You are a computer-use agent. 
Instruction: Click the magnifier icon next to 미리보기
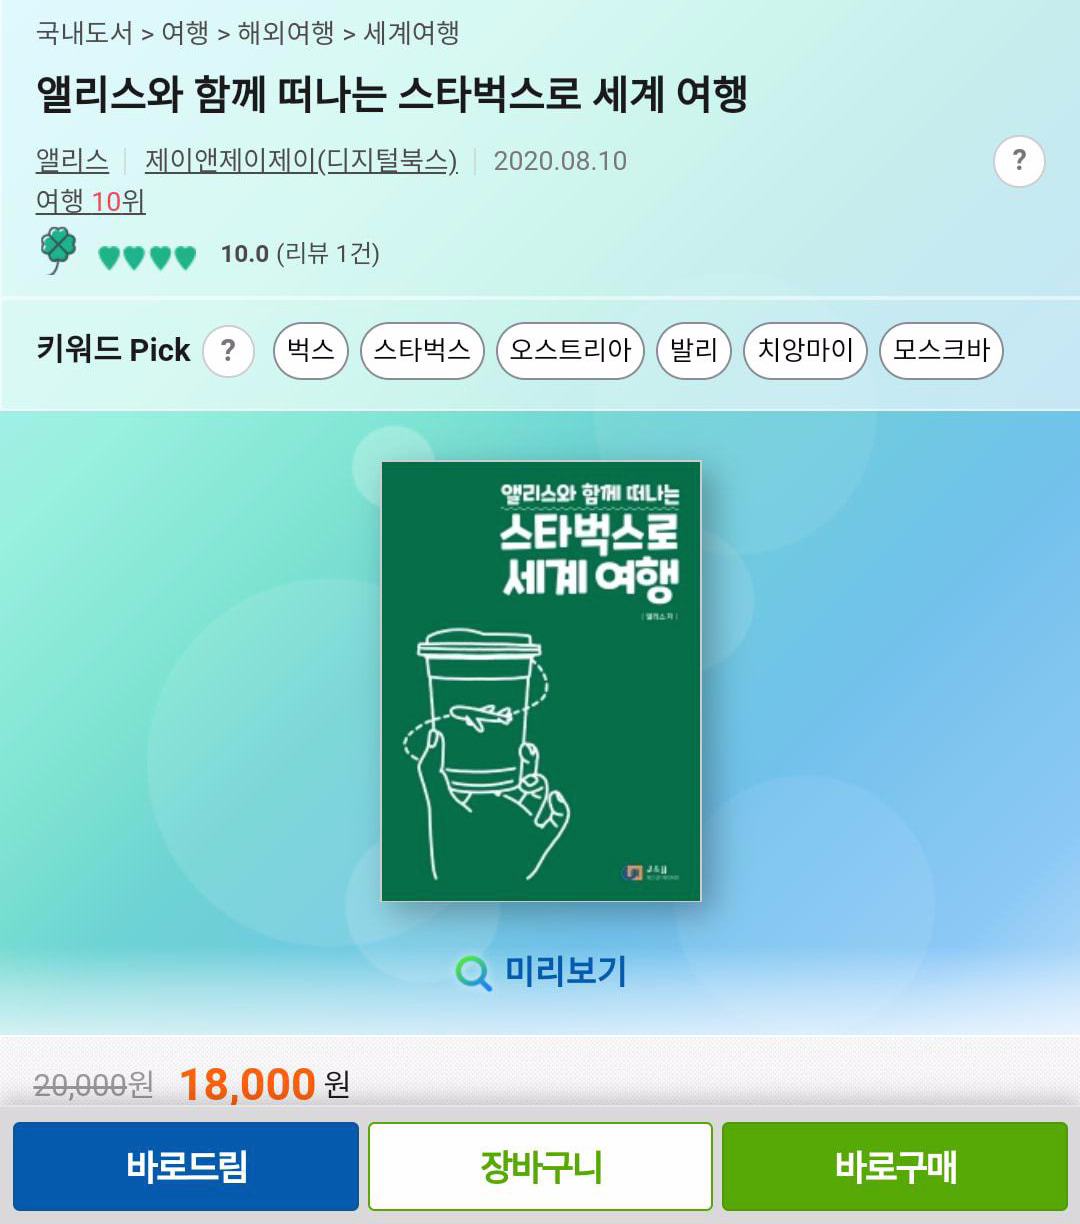(x=473, y=972)
